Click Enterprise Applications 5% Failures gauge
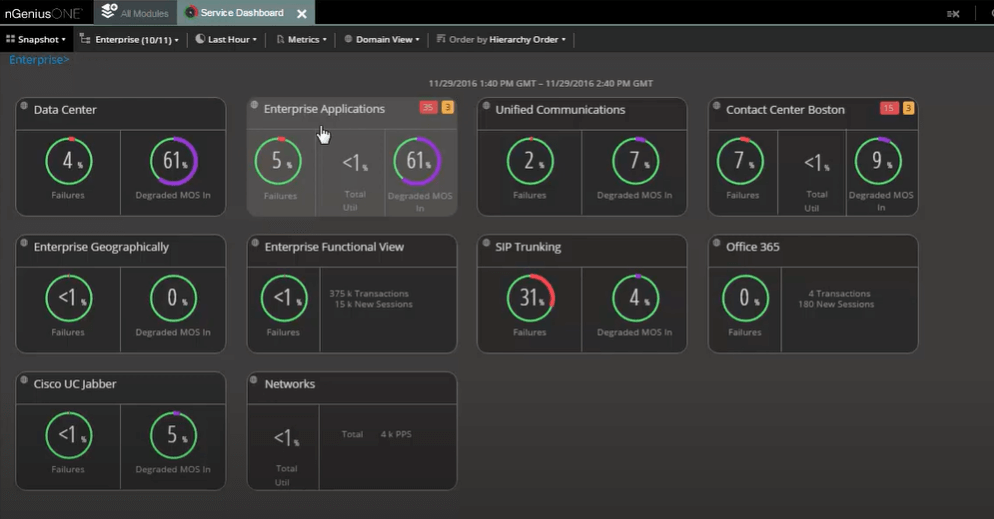994x519 pixels. 278,161
